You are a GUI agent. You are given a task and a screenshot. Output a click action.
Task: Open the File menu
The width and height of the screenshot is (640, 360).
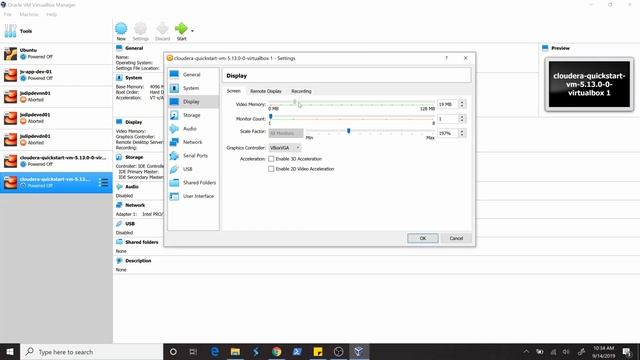tap(7, 14)
